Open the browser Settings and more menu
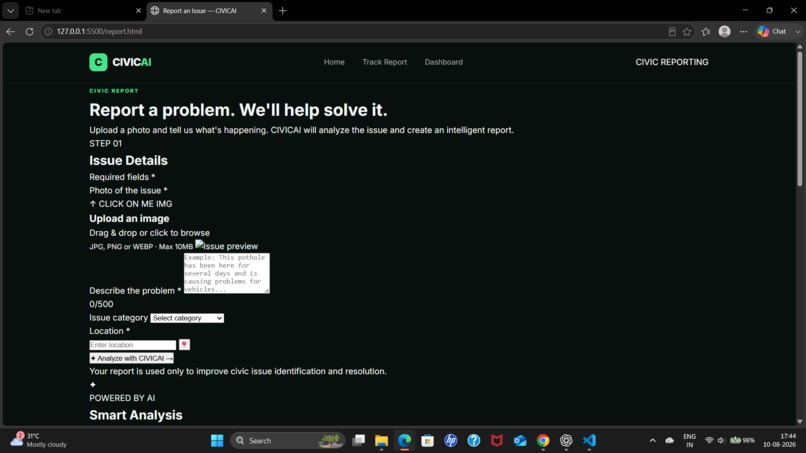The width and height of the screenshot is (806, 453). (x=743, y=31)
